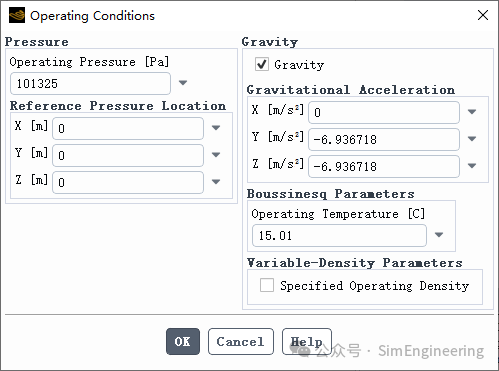Open dropdown arrow beside Operating Pressure field
This screenshot has height=371, width=499.
[x=183, y=83]
